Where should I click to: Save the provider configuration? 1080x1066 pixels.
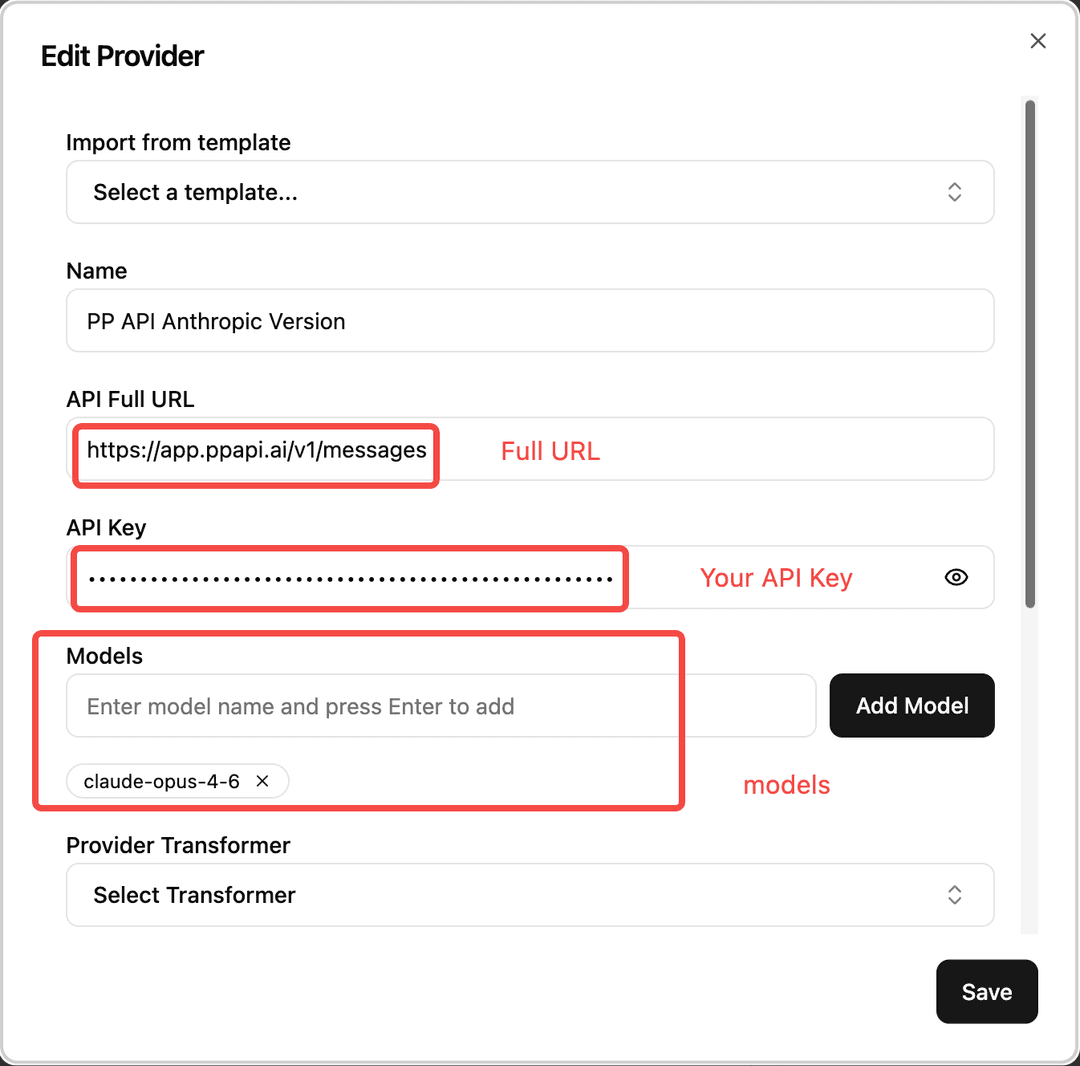coord(986,991)
